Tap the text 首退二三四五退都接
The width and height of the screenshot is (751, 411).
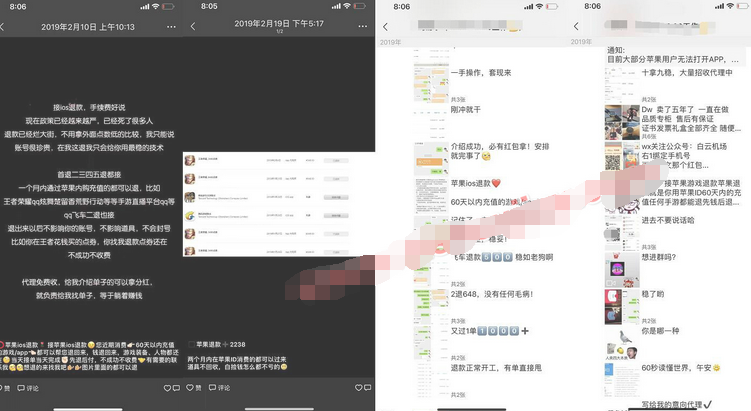[89, 174]
